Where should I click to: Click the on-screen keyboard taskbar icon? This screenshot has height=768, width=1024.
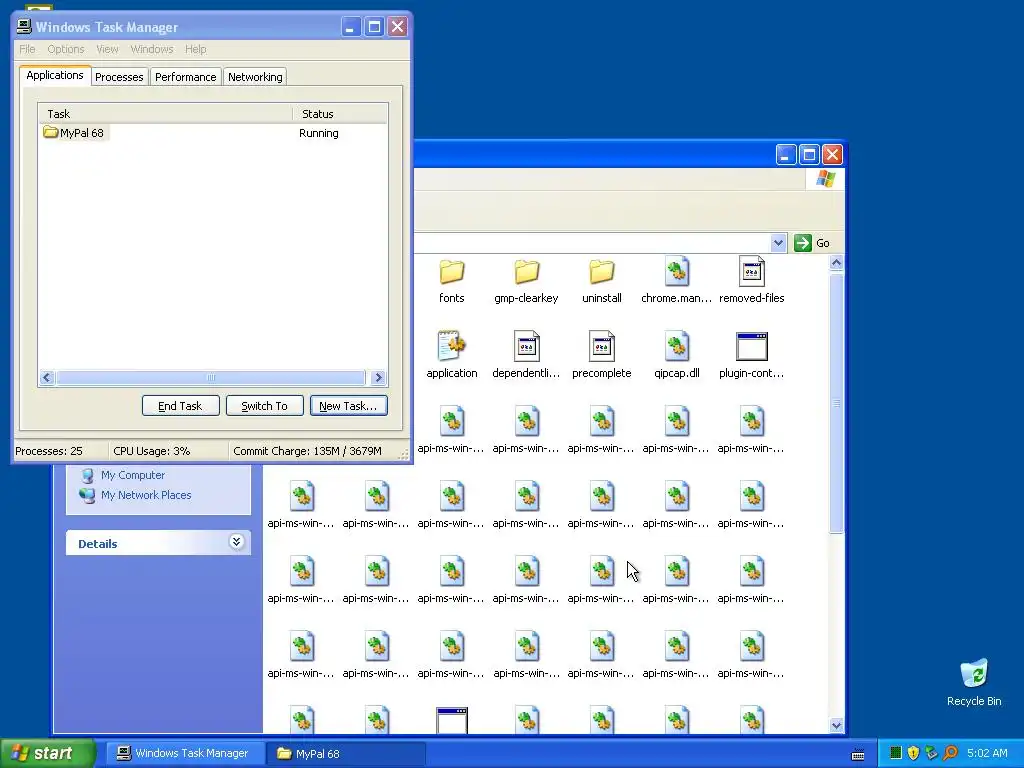(x=858, y=755)
